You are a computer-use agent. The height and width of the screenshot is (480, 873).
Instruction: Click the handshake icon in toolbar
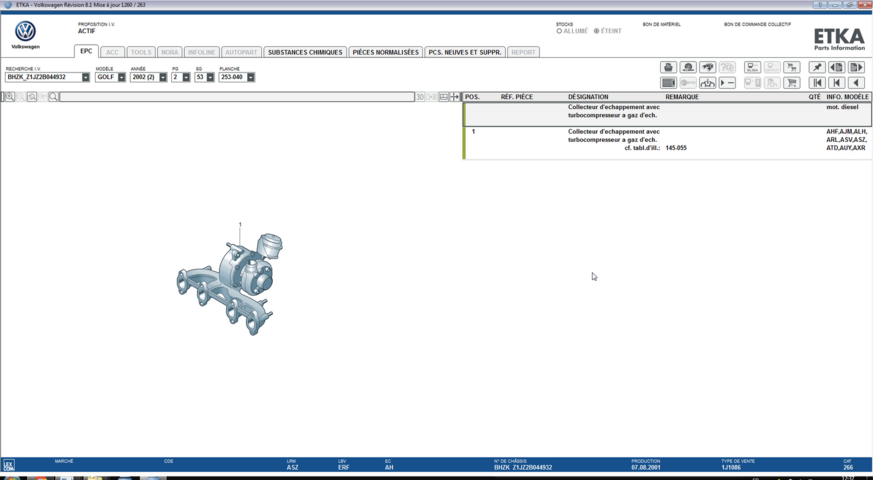coord(708,67)
